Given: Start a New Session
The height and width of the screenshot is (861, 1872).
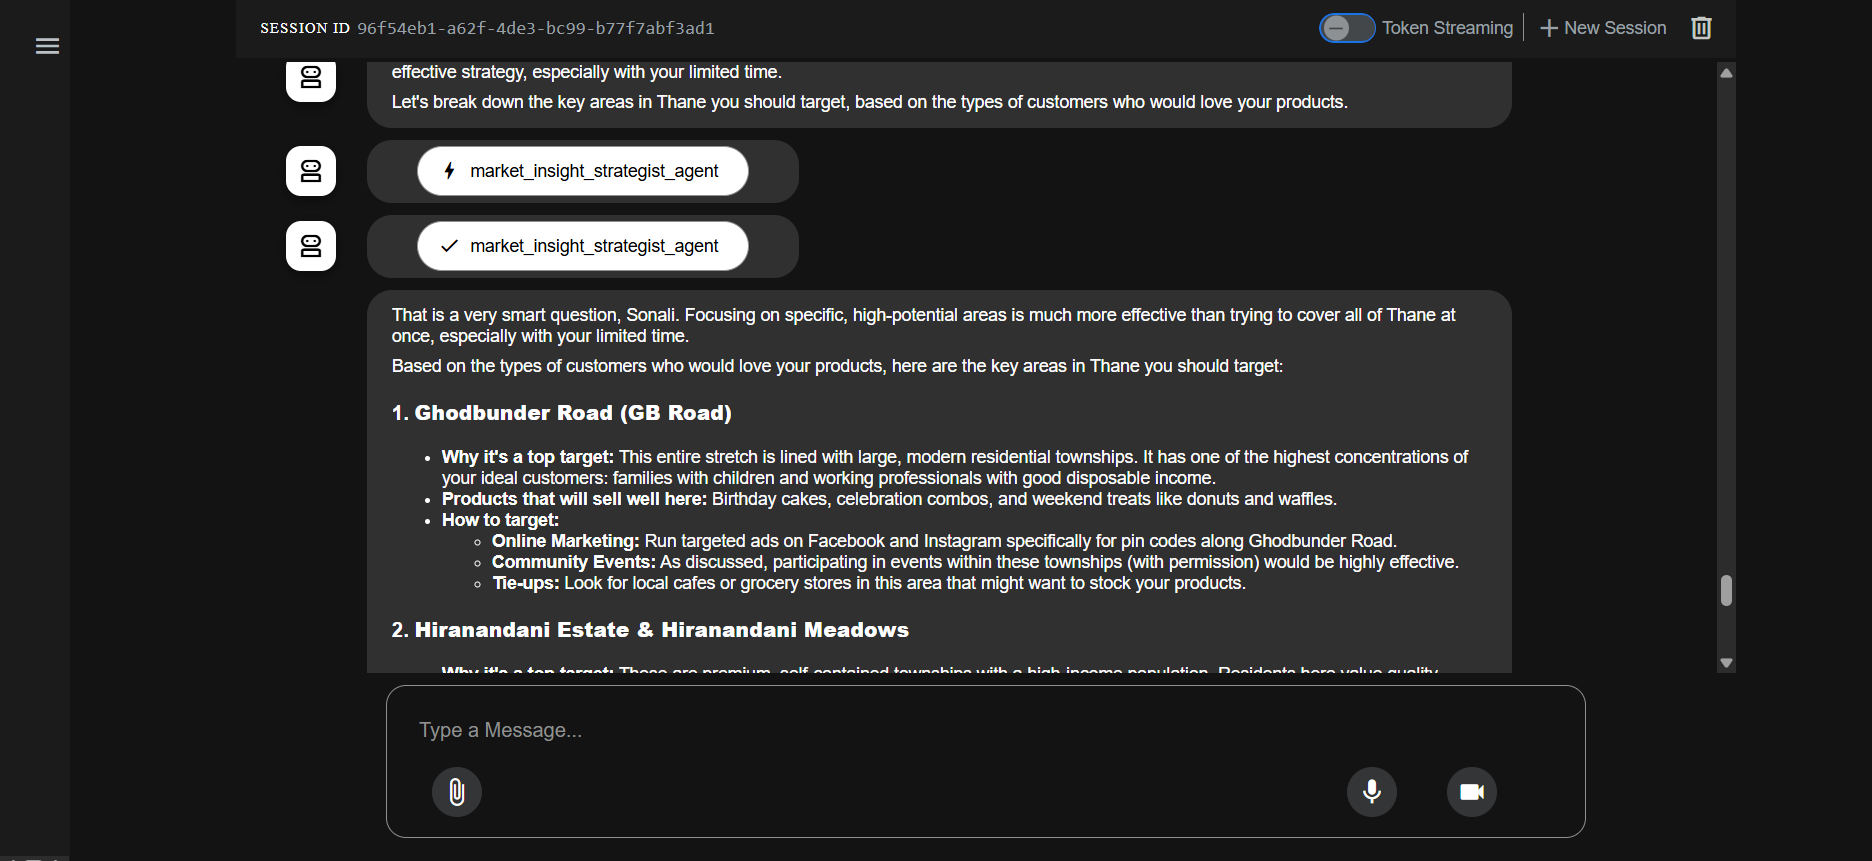Looking at the screenshot, I should (x=1603, y=28).
